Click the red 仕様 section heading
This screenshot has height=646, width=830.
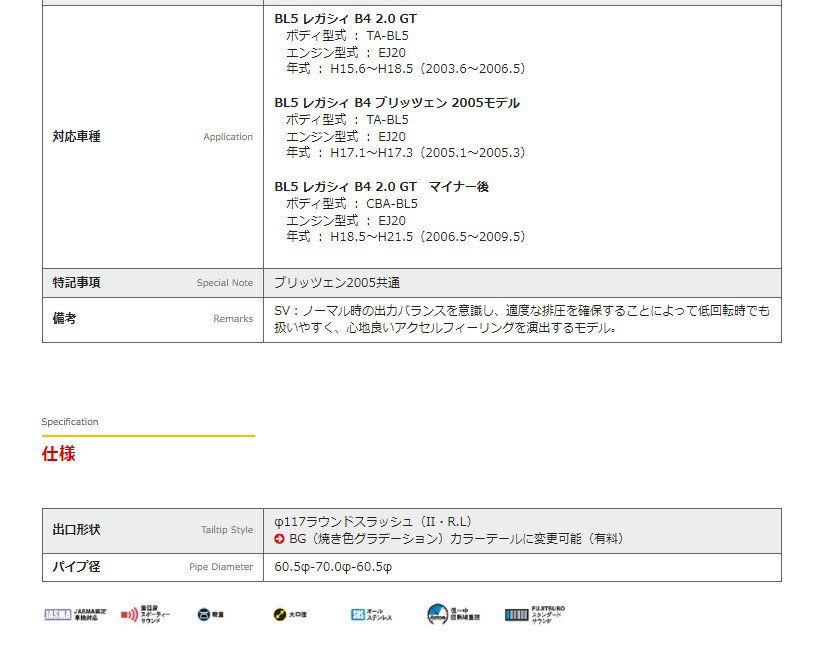[58, 454]
